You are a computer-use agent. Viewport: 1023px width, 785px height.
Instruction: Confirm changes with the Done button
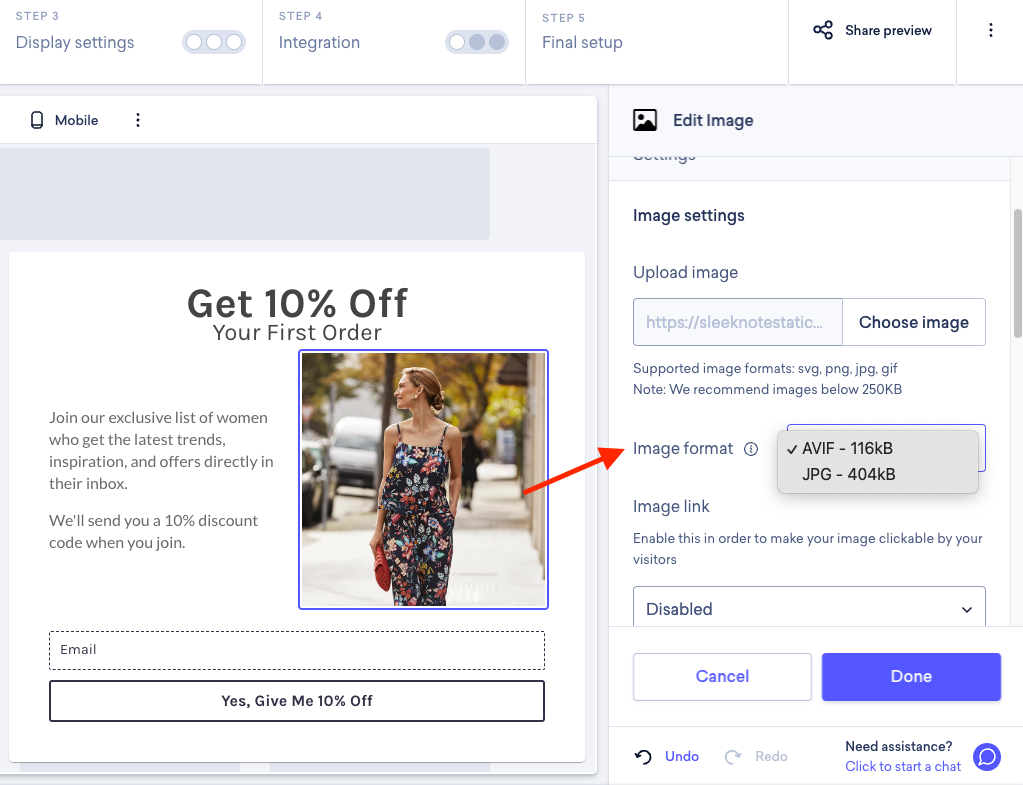click(x=911, y=676)
